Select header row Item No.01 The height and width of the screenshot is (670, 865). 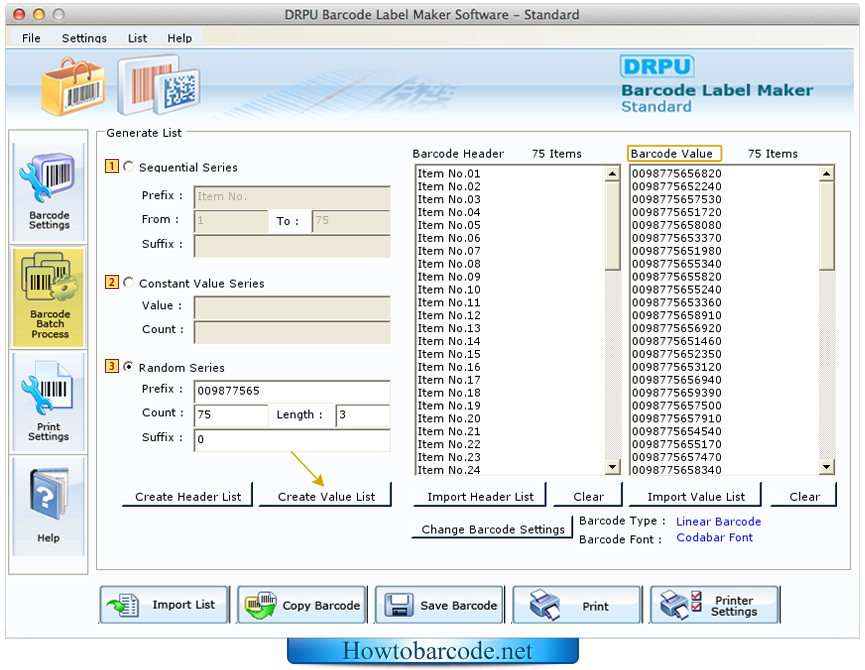pyautogui.click(x=510, y=173)
